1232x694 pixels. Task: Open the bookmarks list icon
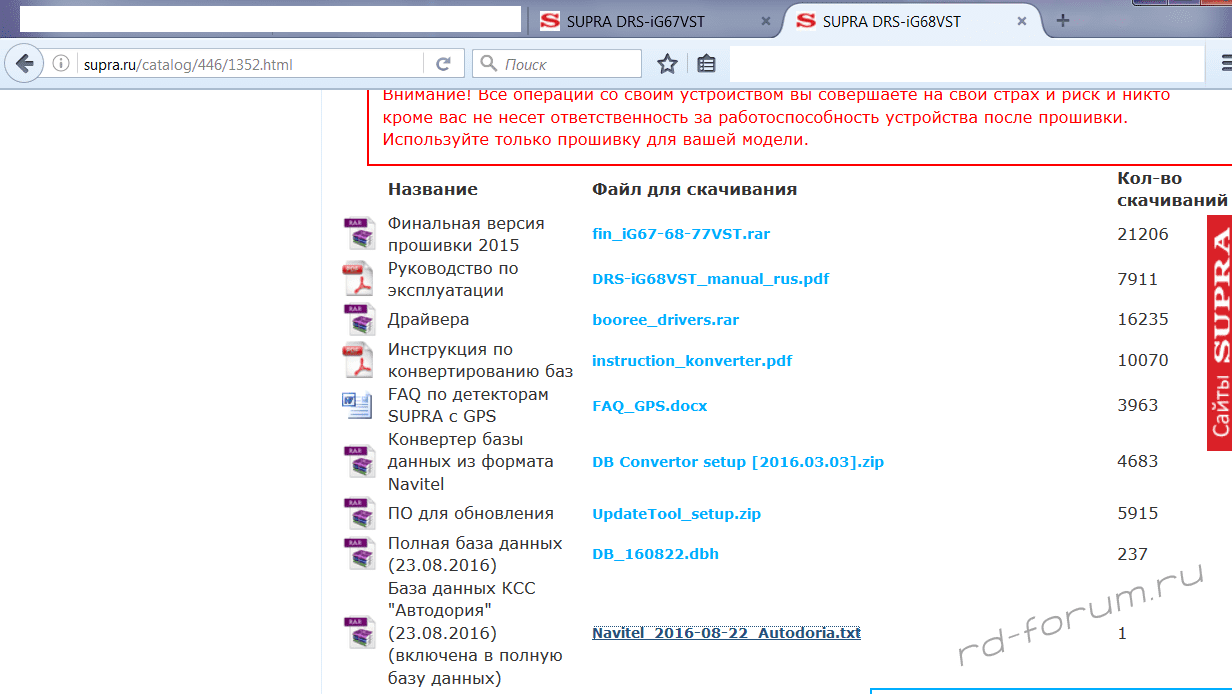pos(706,64)
